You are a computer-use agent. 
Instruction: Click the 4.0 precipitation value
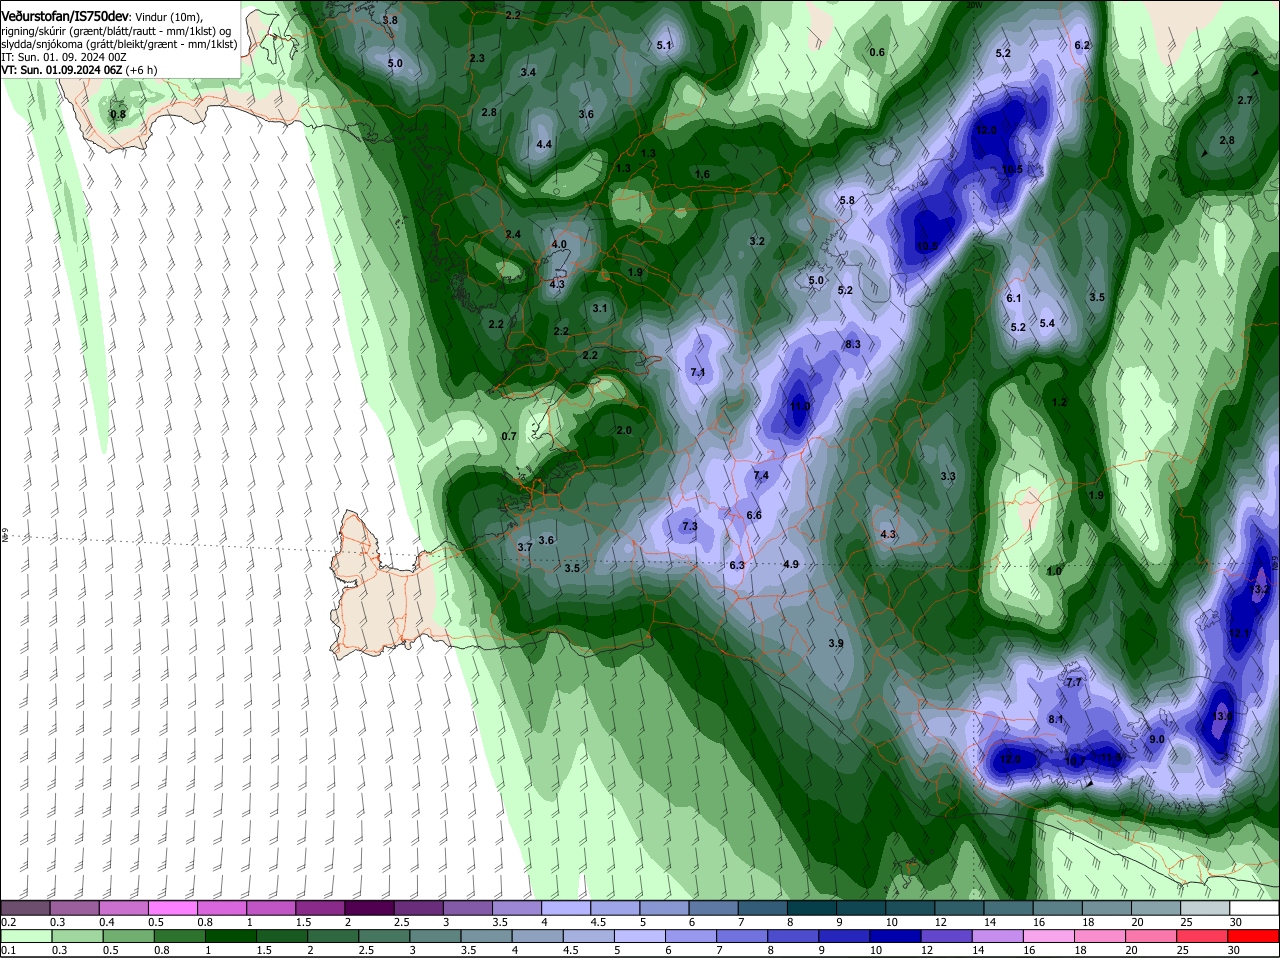pos(559,244)
